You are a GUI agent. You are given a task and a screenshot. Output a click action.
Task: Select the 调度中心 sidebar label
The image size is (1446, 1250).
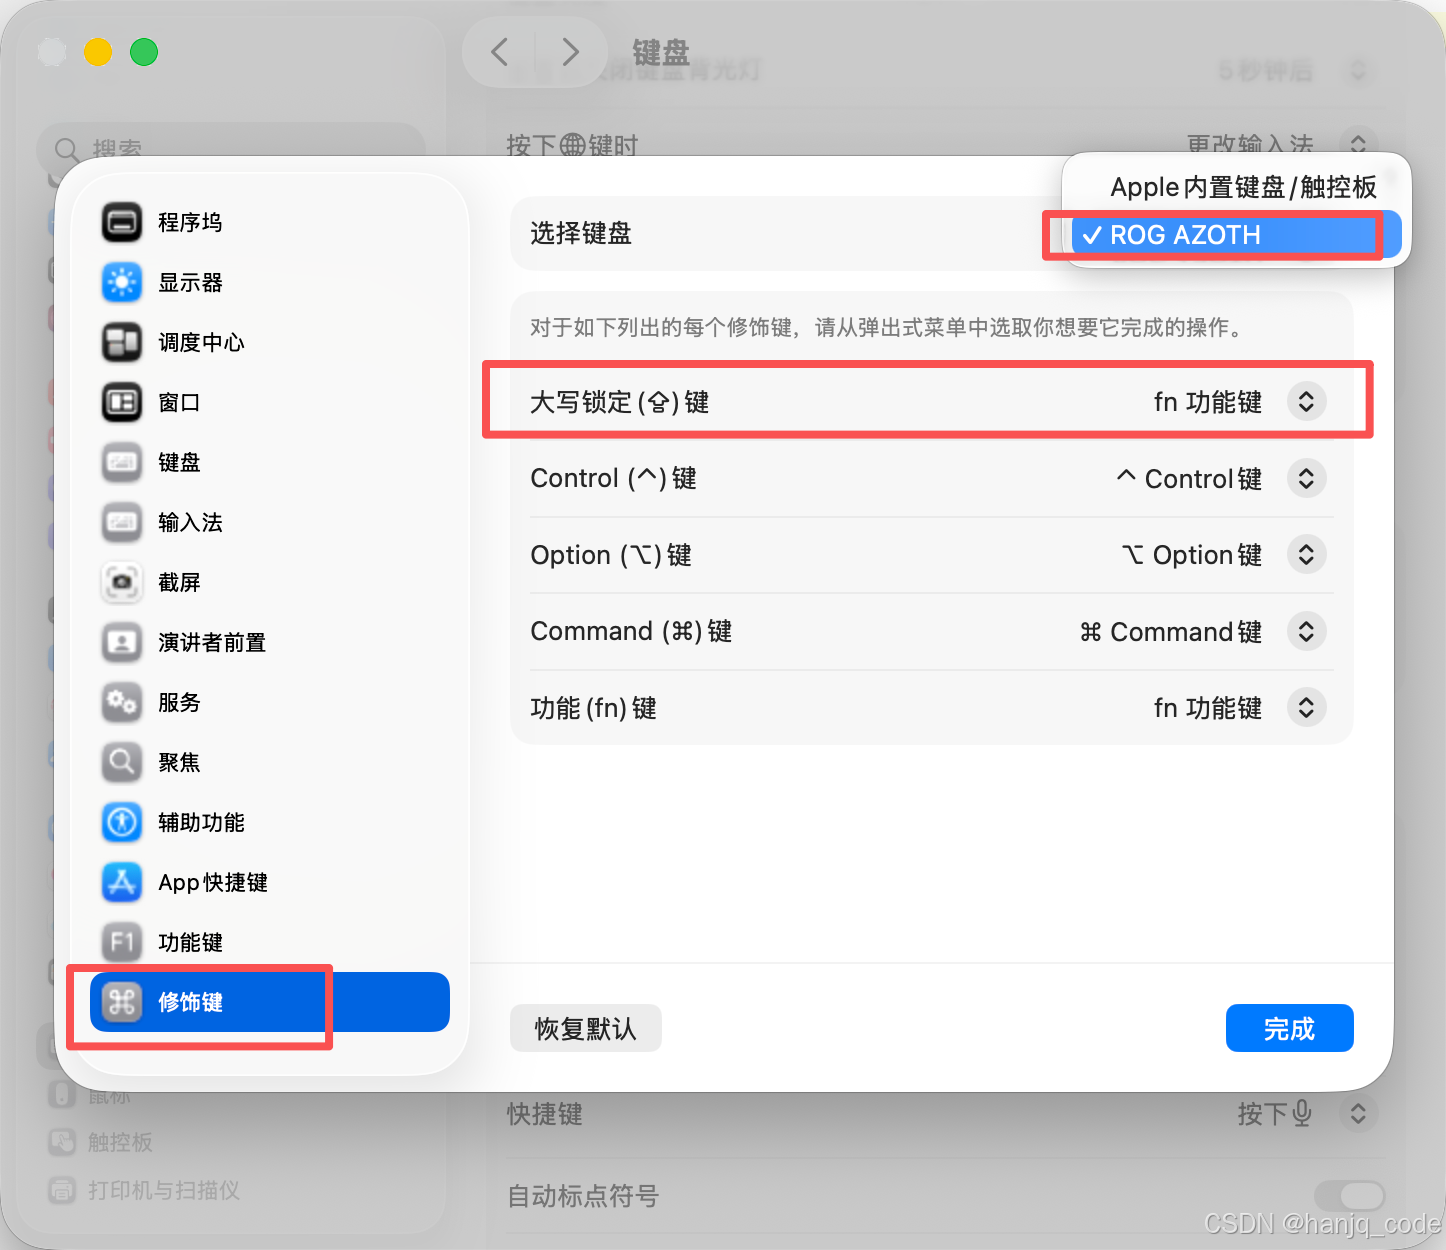point(201,342)
